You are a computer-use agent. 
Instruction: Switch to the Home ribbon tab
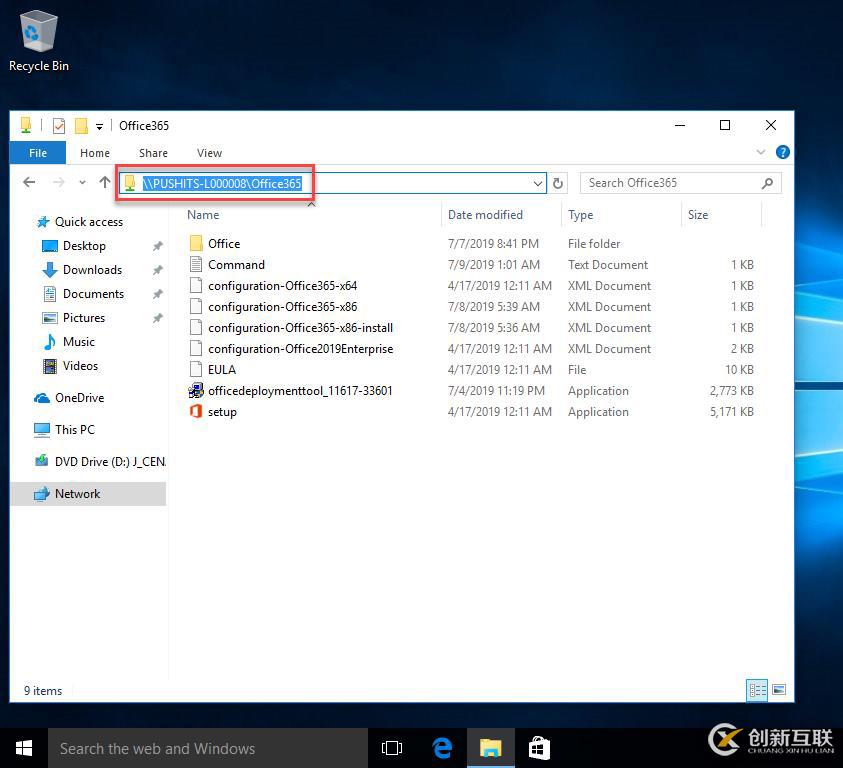[95, 153]
